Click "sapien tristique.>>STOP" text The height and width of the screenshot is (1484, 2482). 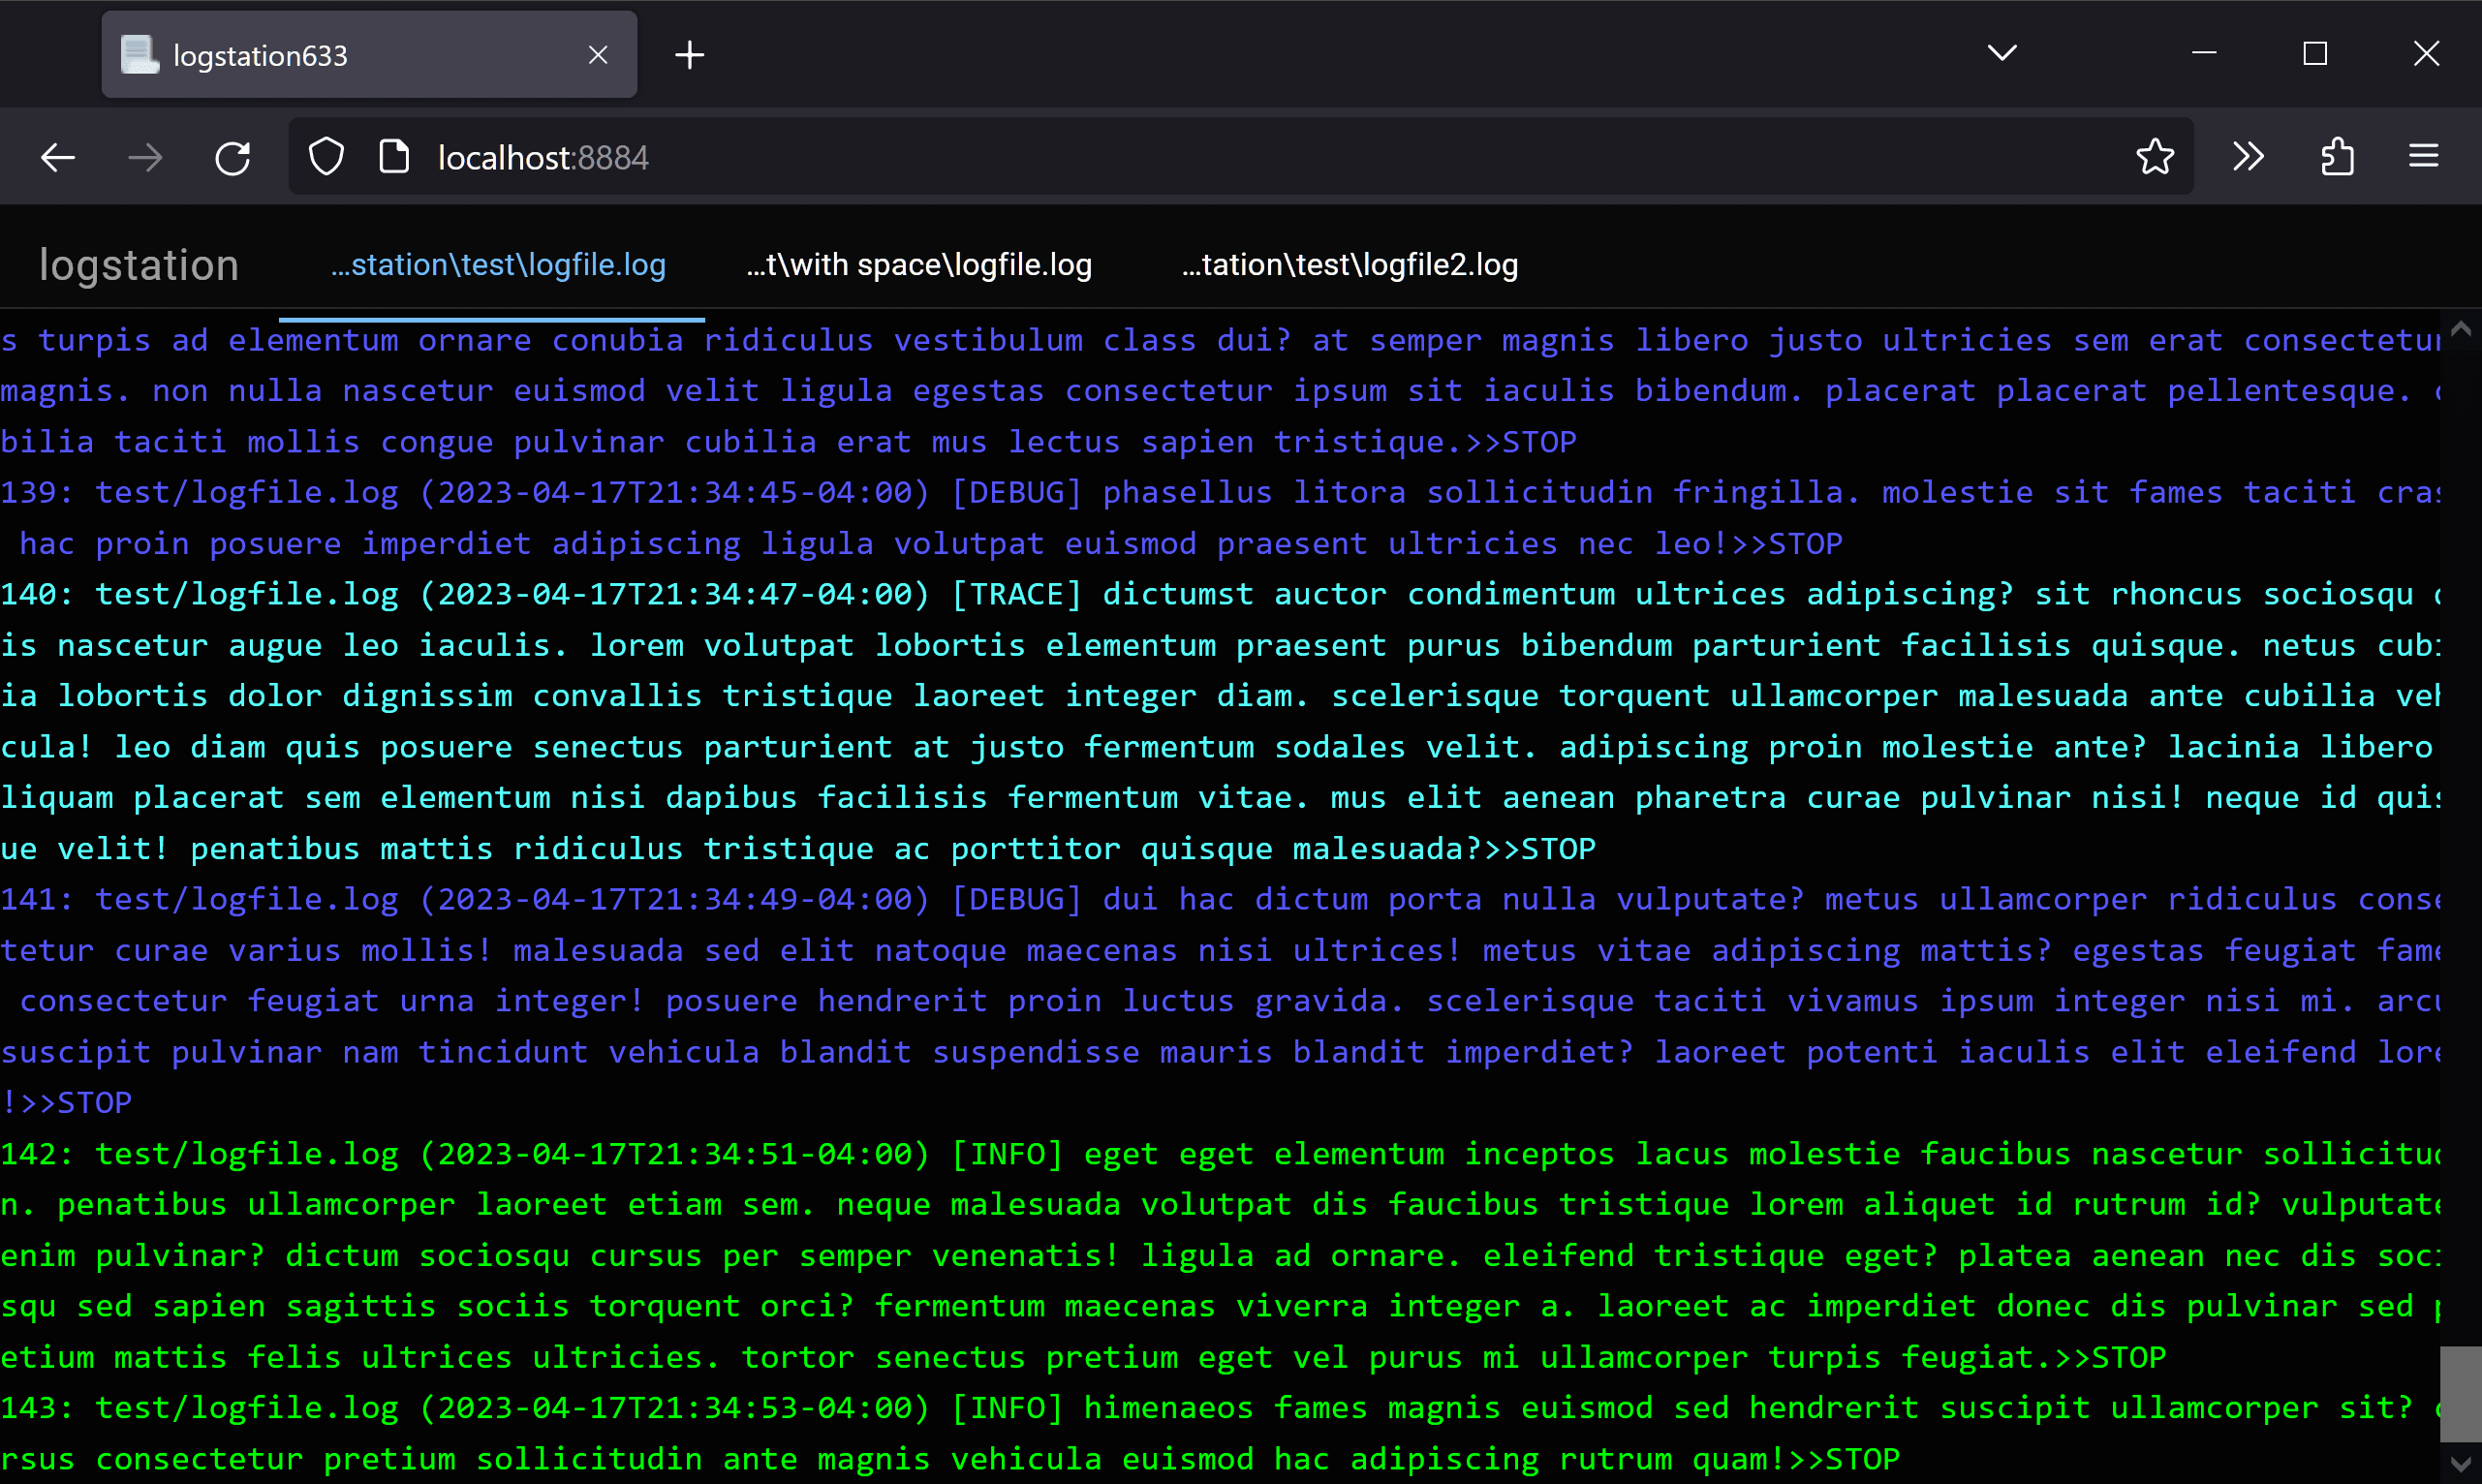[1360, 442]
